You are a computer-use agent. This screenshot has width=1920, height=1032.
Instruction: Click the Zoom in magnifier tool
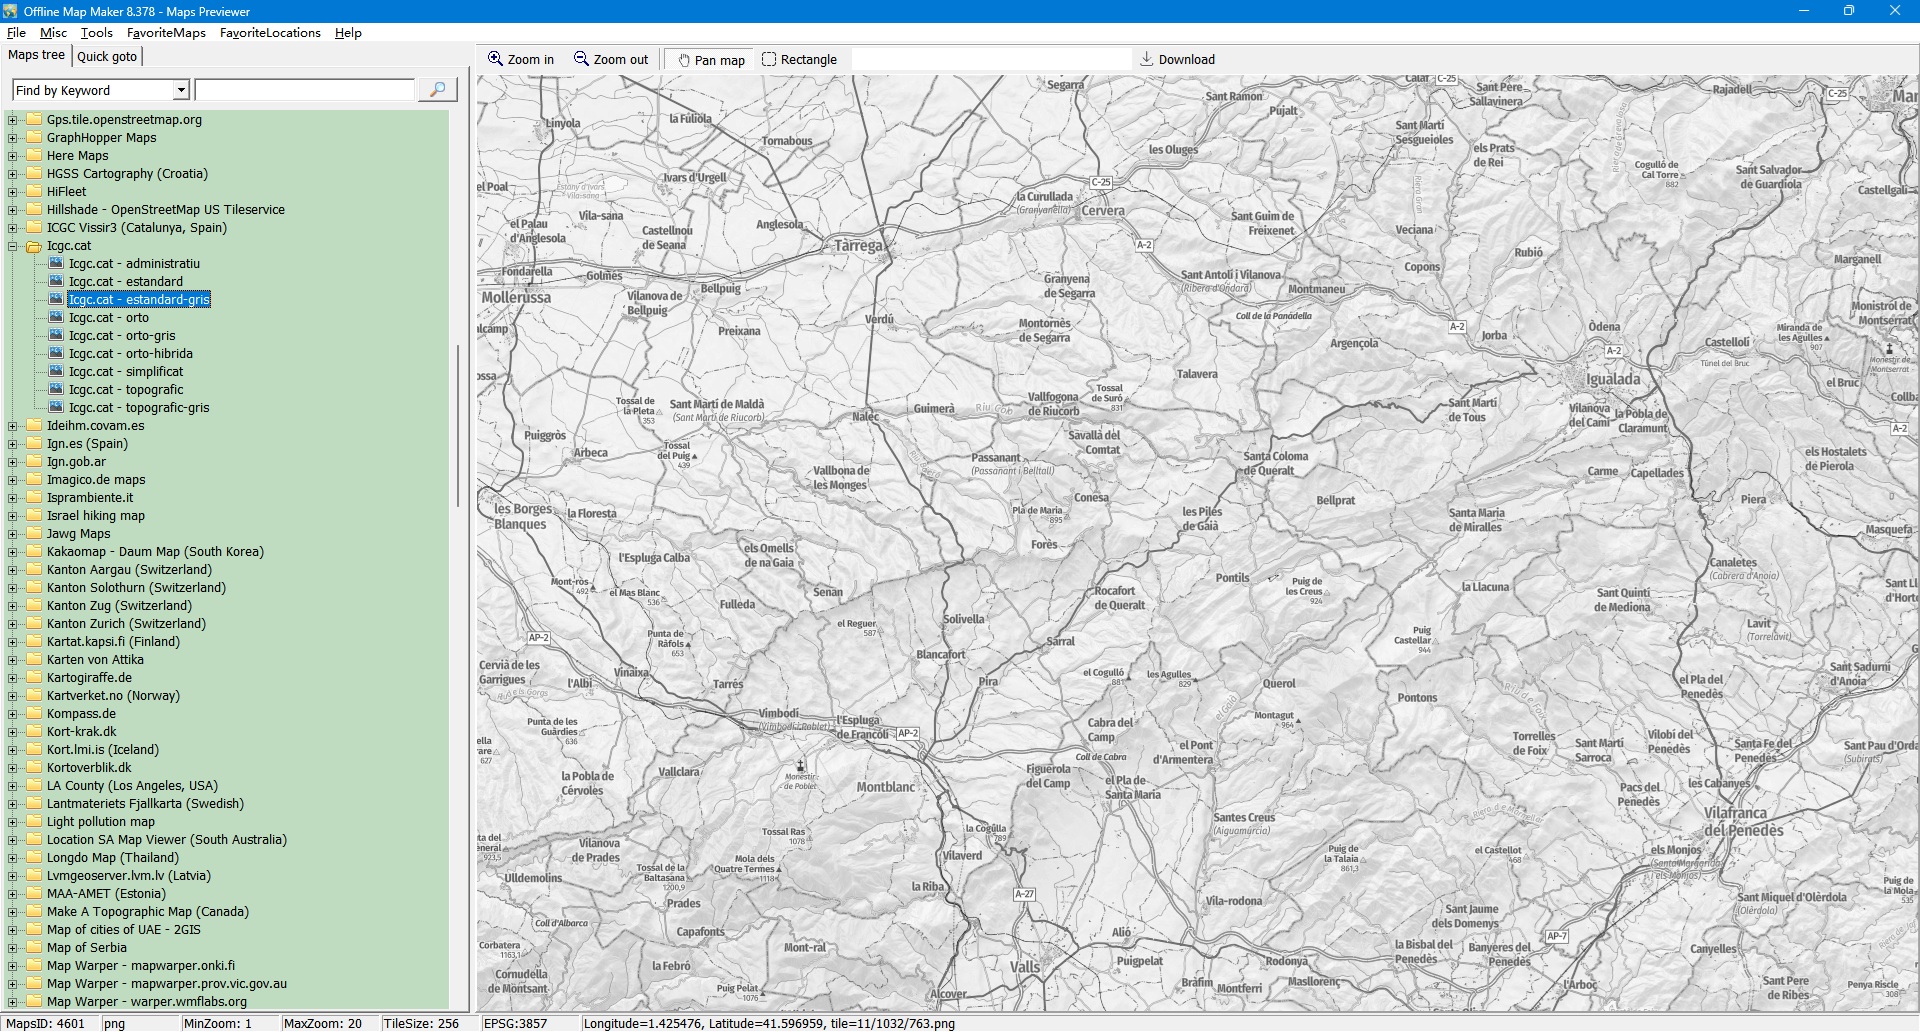(x=520, y=60)
